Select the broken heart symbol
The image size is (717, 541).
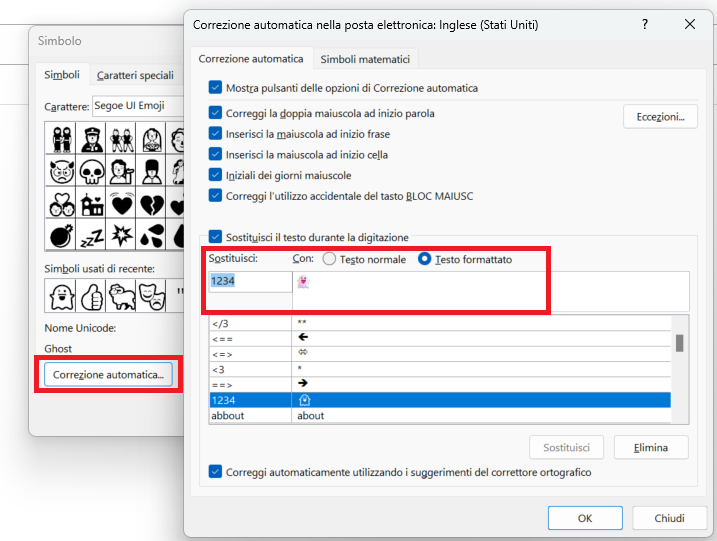pos(151,203)
